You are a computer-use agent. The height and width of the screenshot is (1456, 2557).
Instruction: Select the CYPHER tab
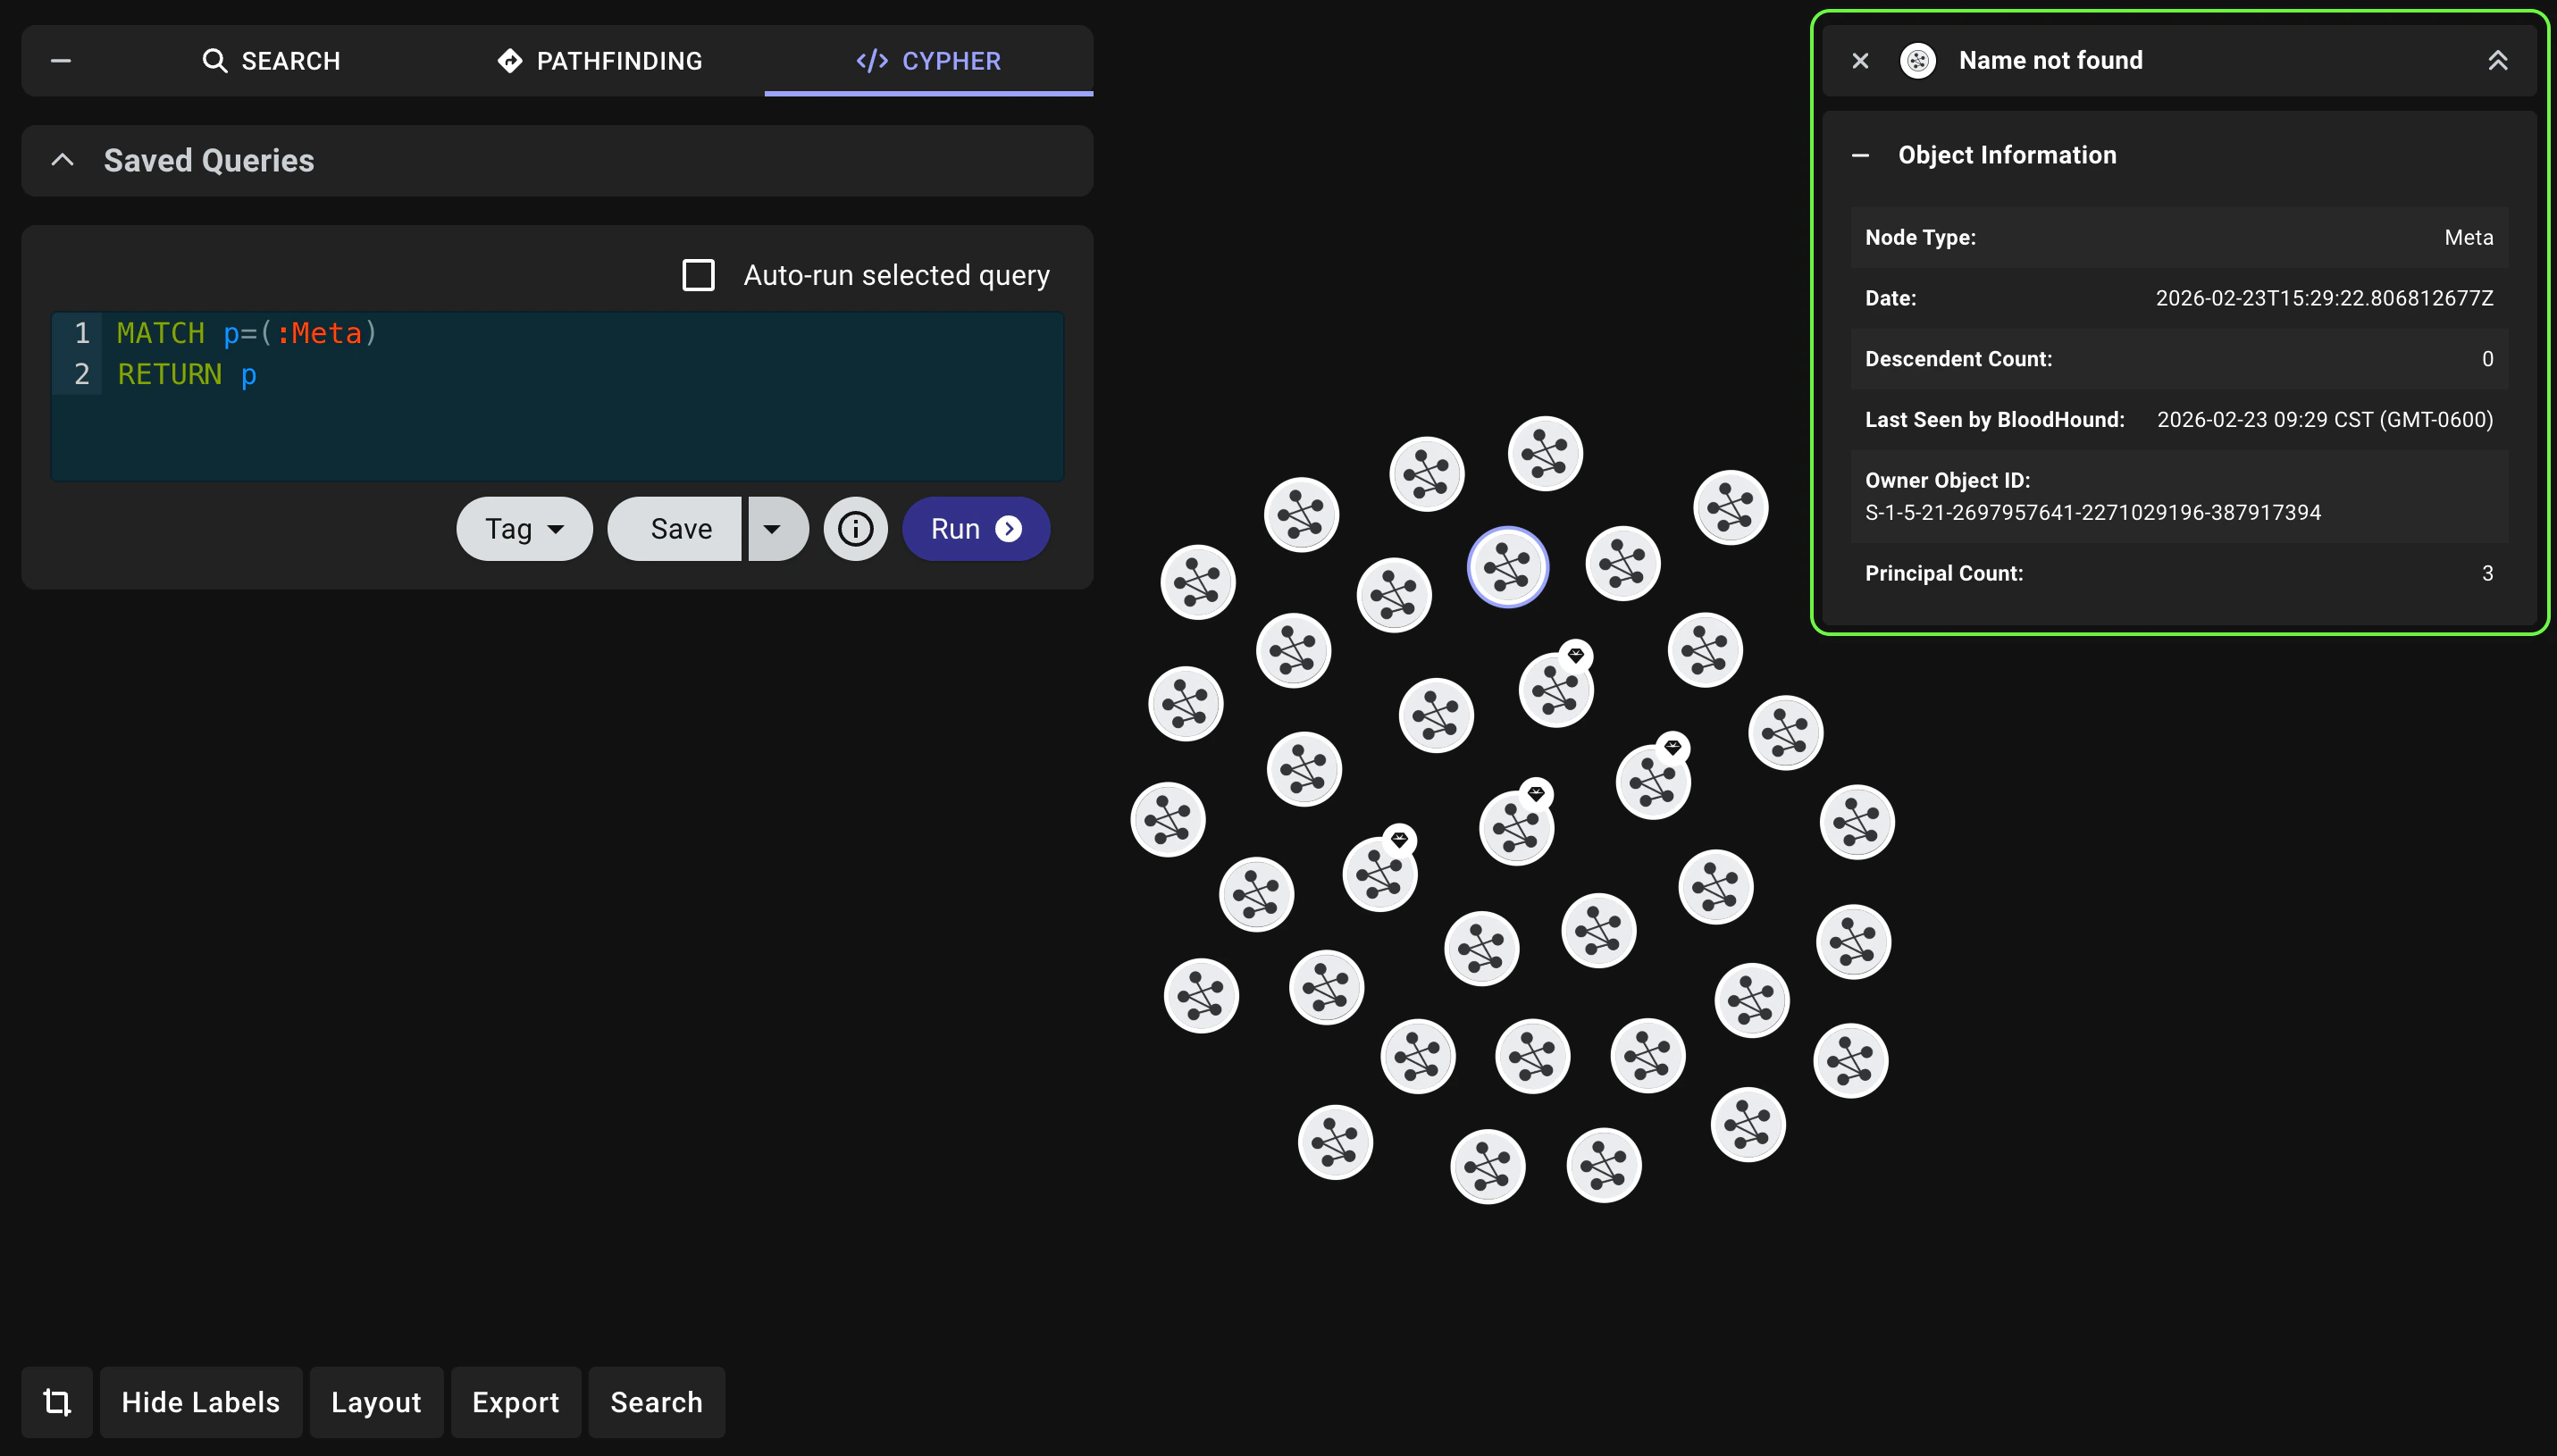928,61
